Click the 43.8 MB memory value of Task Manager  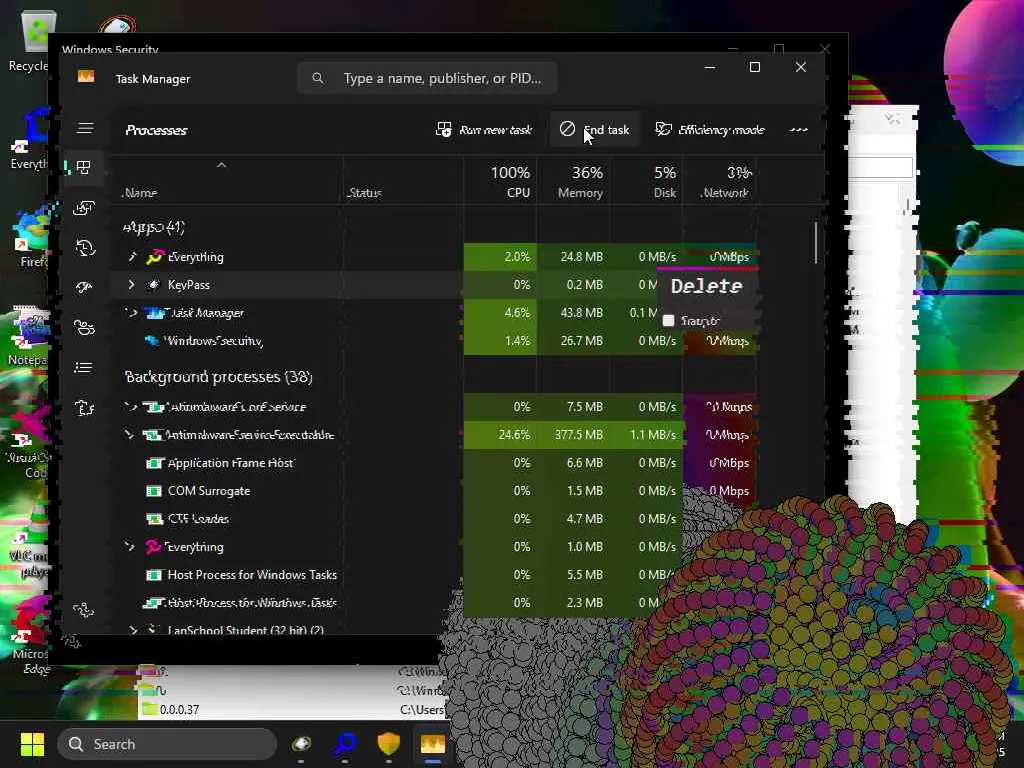(581, 313)
